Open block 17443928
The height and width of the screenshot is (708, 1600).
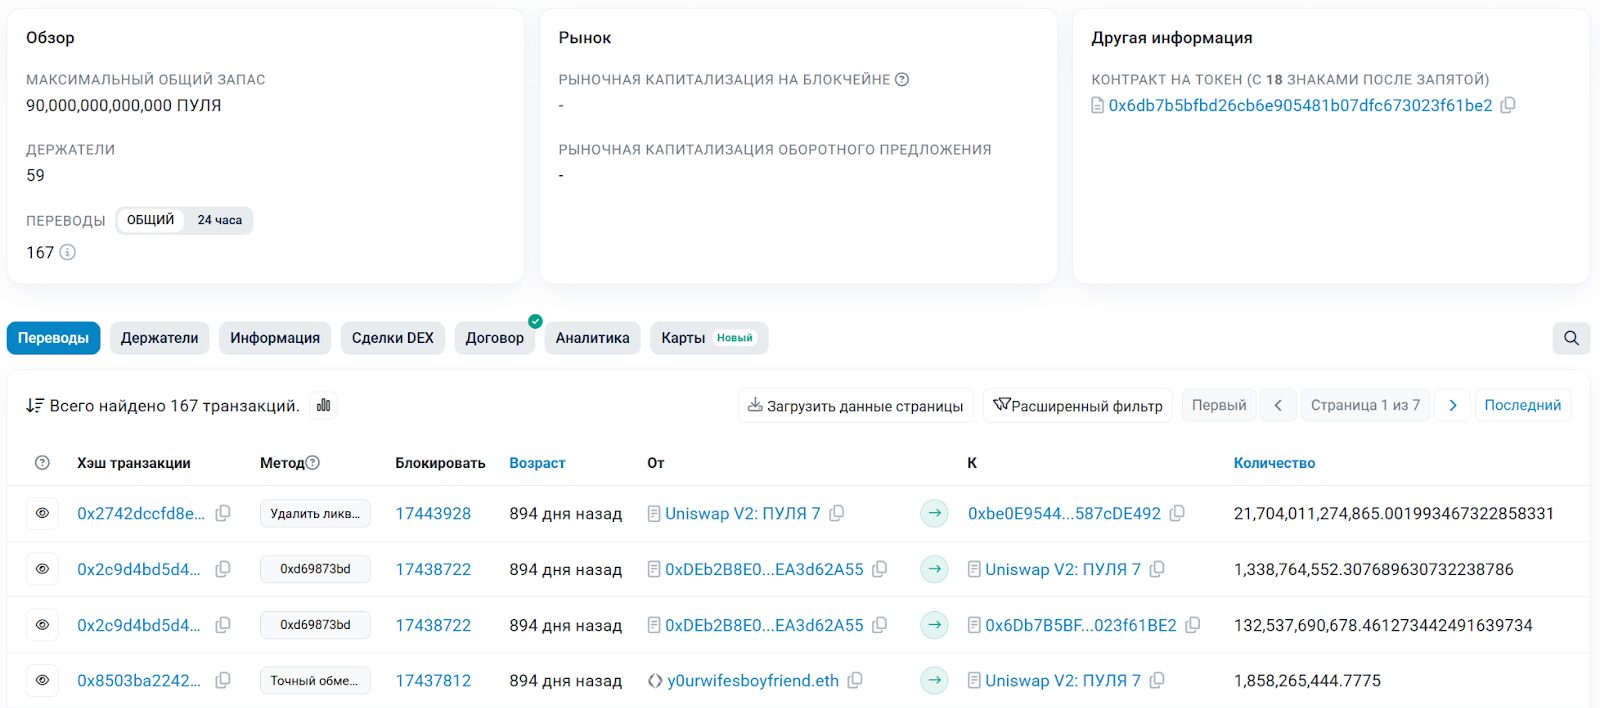click(433, 513)
